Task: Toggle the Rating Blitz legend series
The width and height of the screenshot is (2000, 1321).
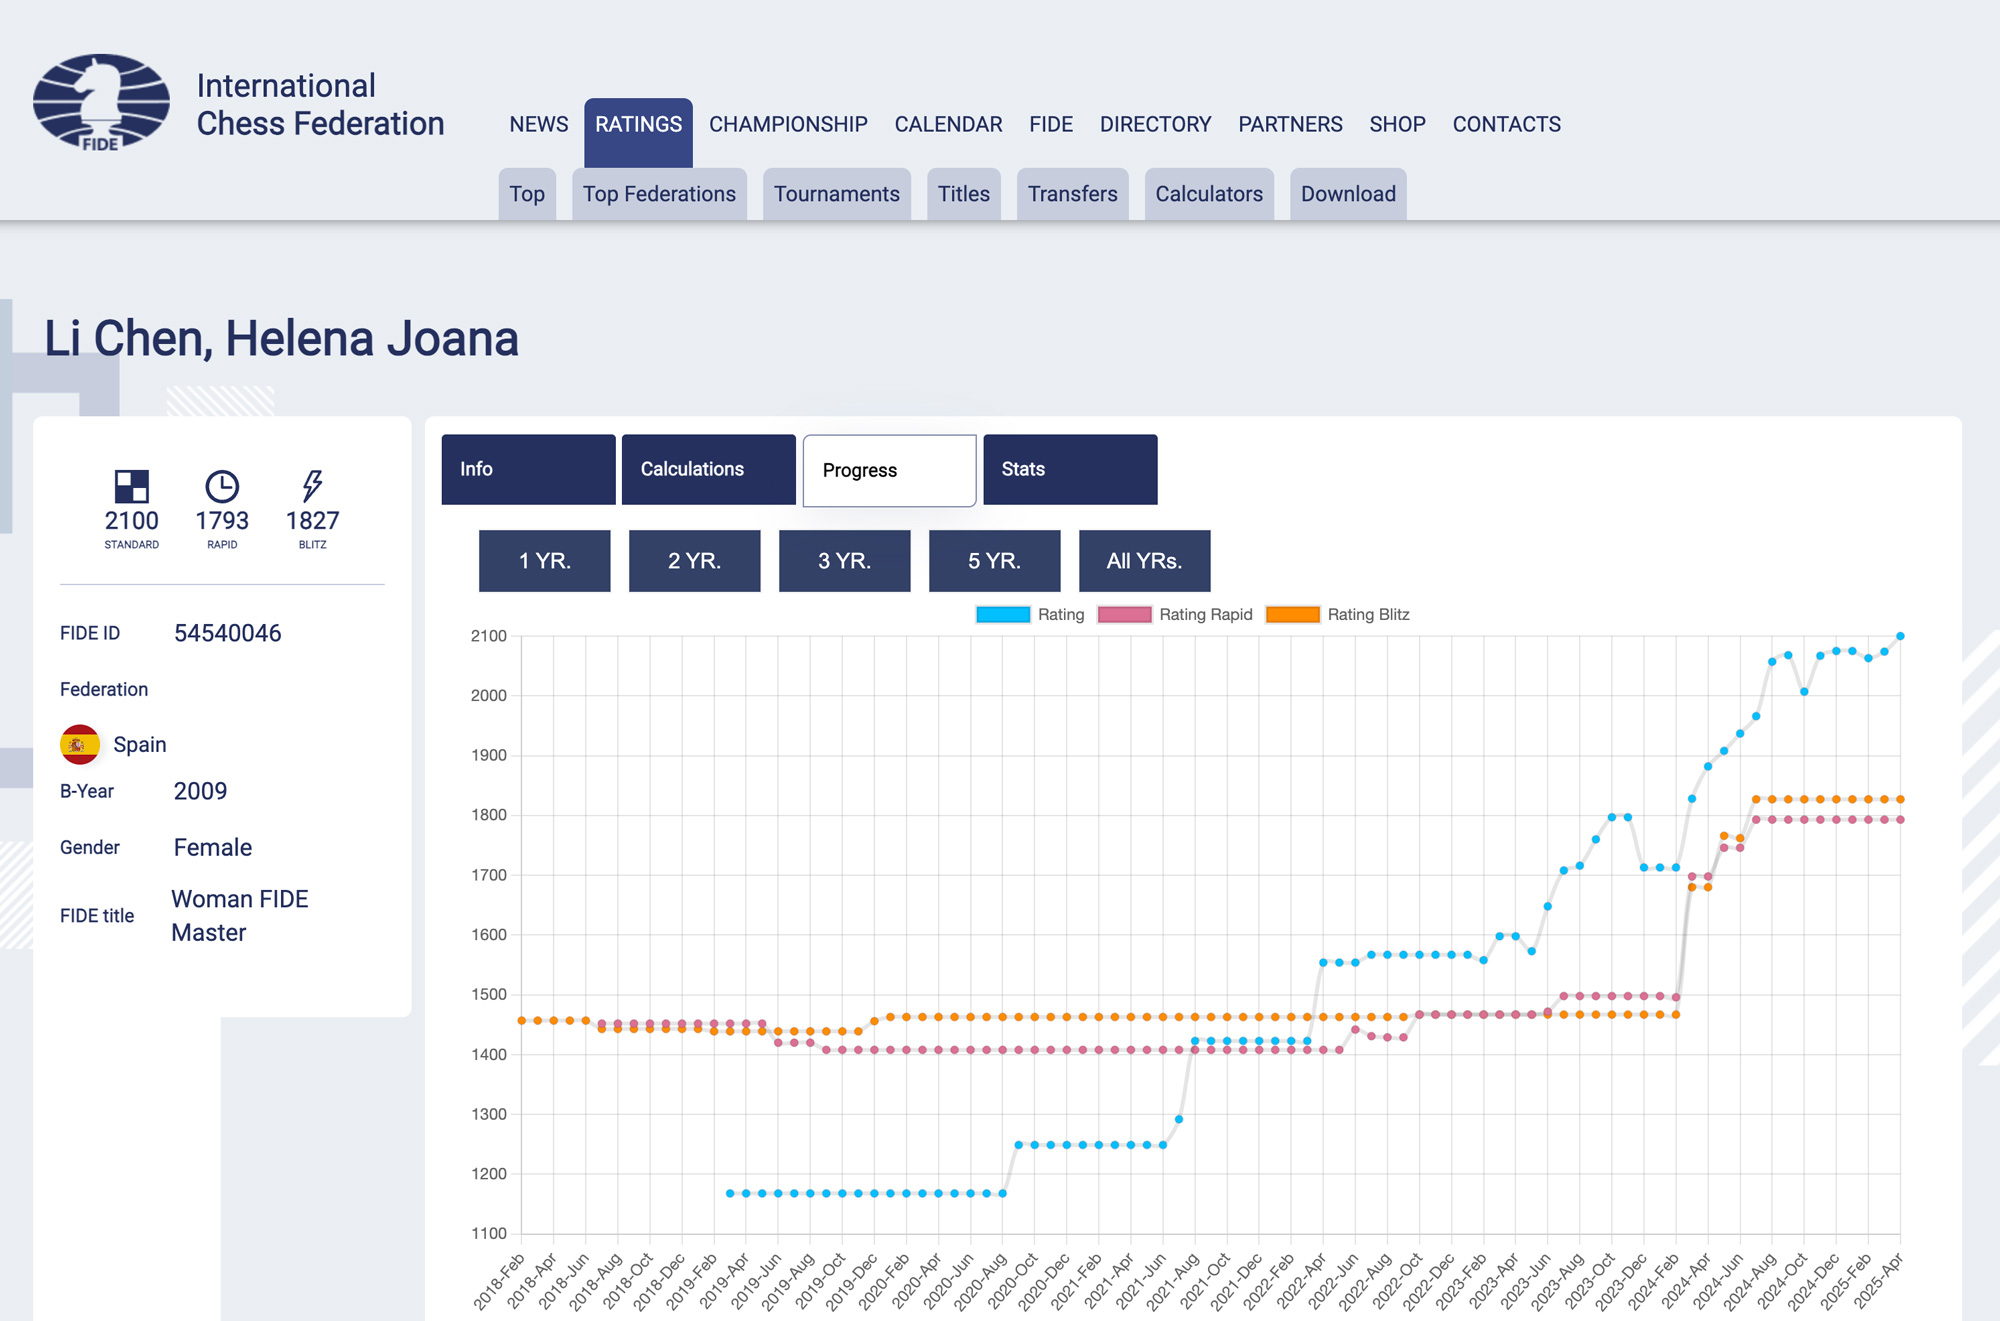Action: pyautogui.click(x=1293, y=615)
